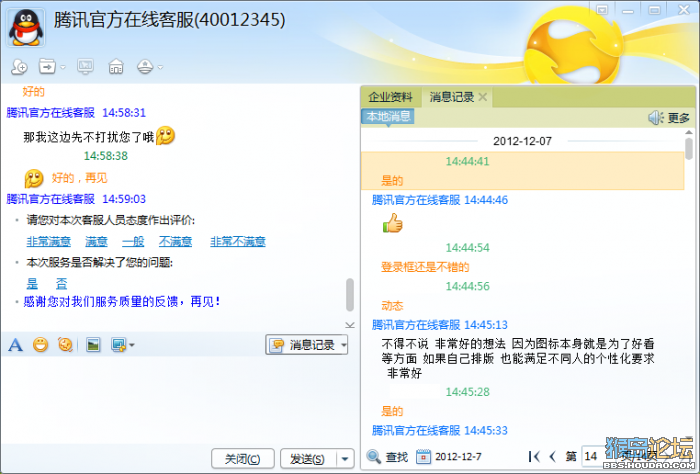Click the house-shaped toolbar icon

tap(116, 67)
